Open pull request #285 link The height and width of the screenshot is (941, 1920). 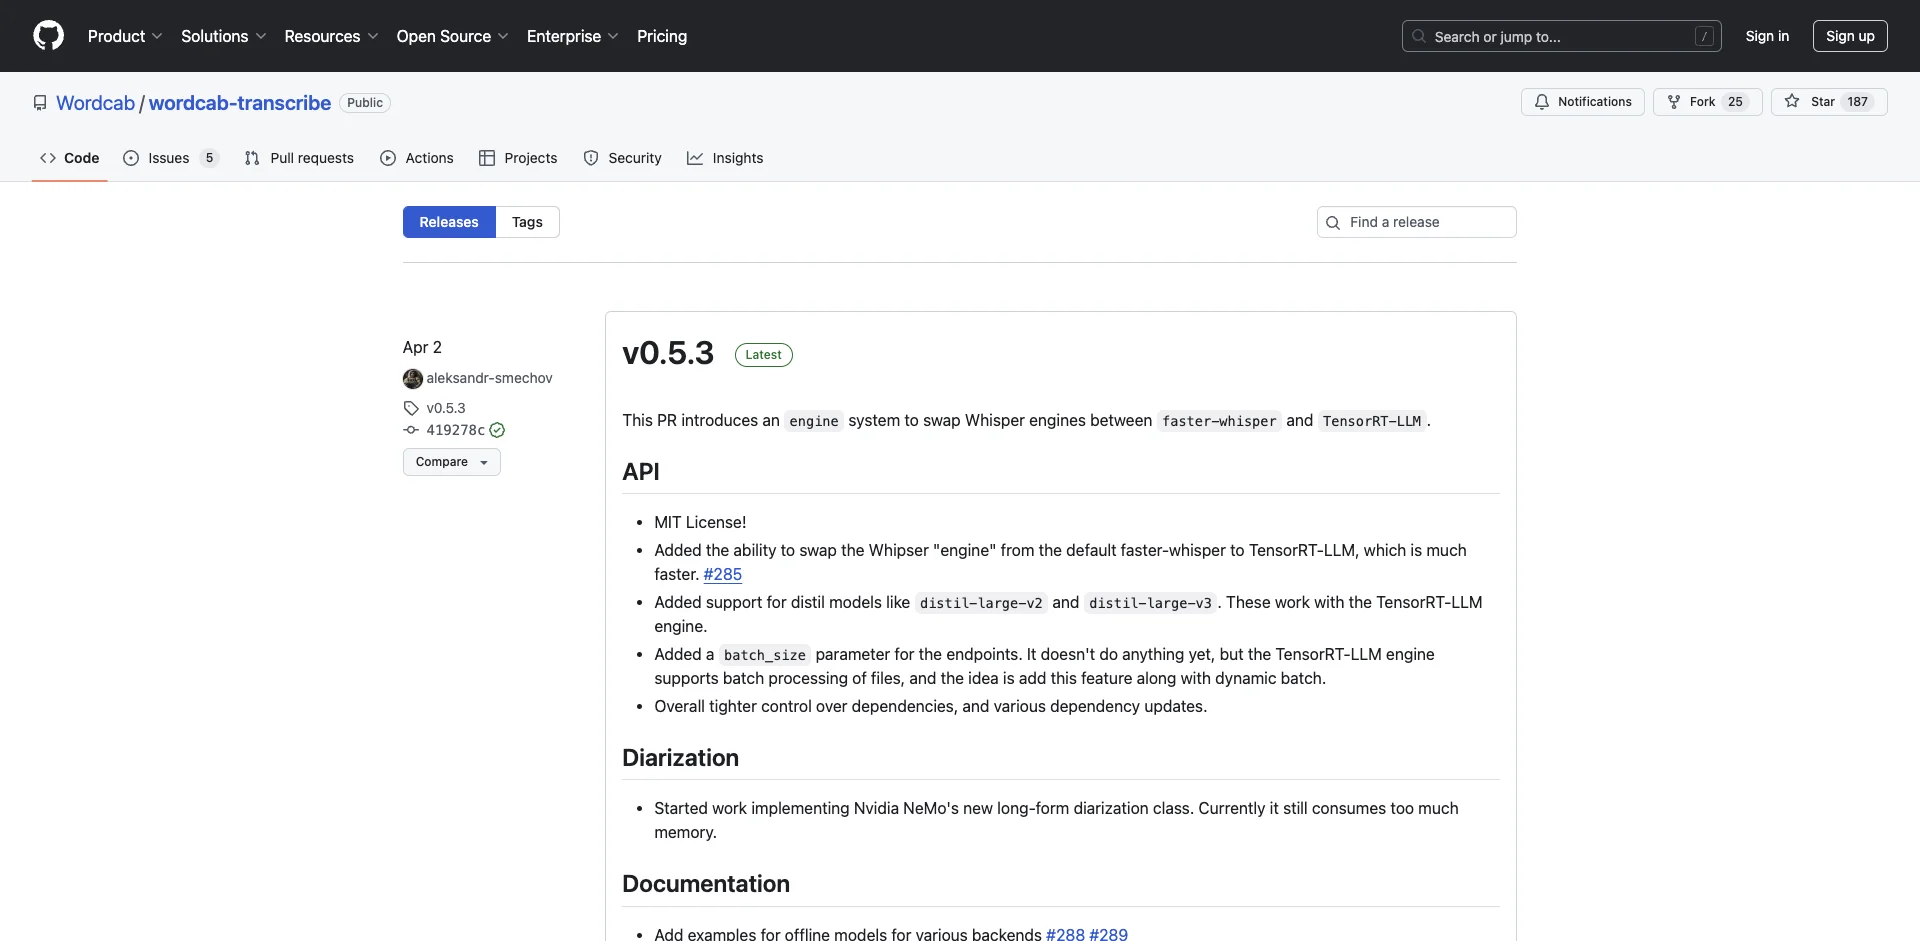pyautogui.click(x=722, y=574)
